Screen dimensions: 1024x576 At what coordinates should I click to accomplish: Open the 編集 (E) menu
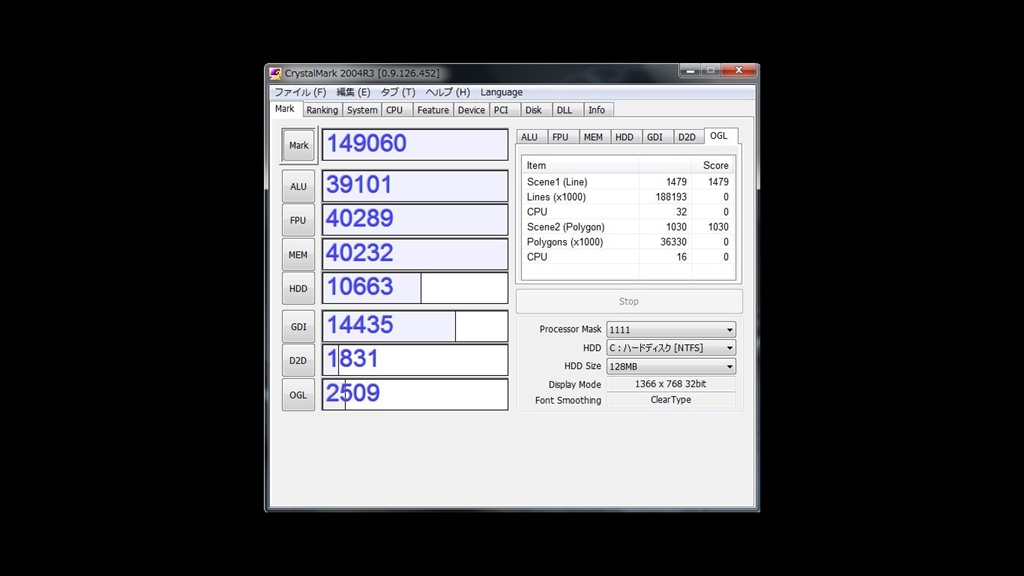(x=353, y=92)
